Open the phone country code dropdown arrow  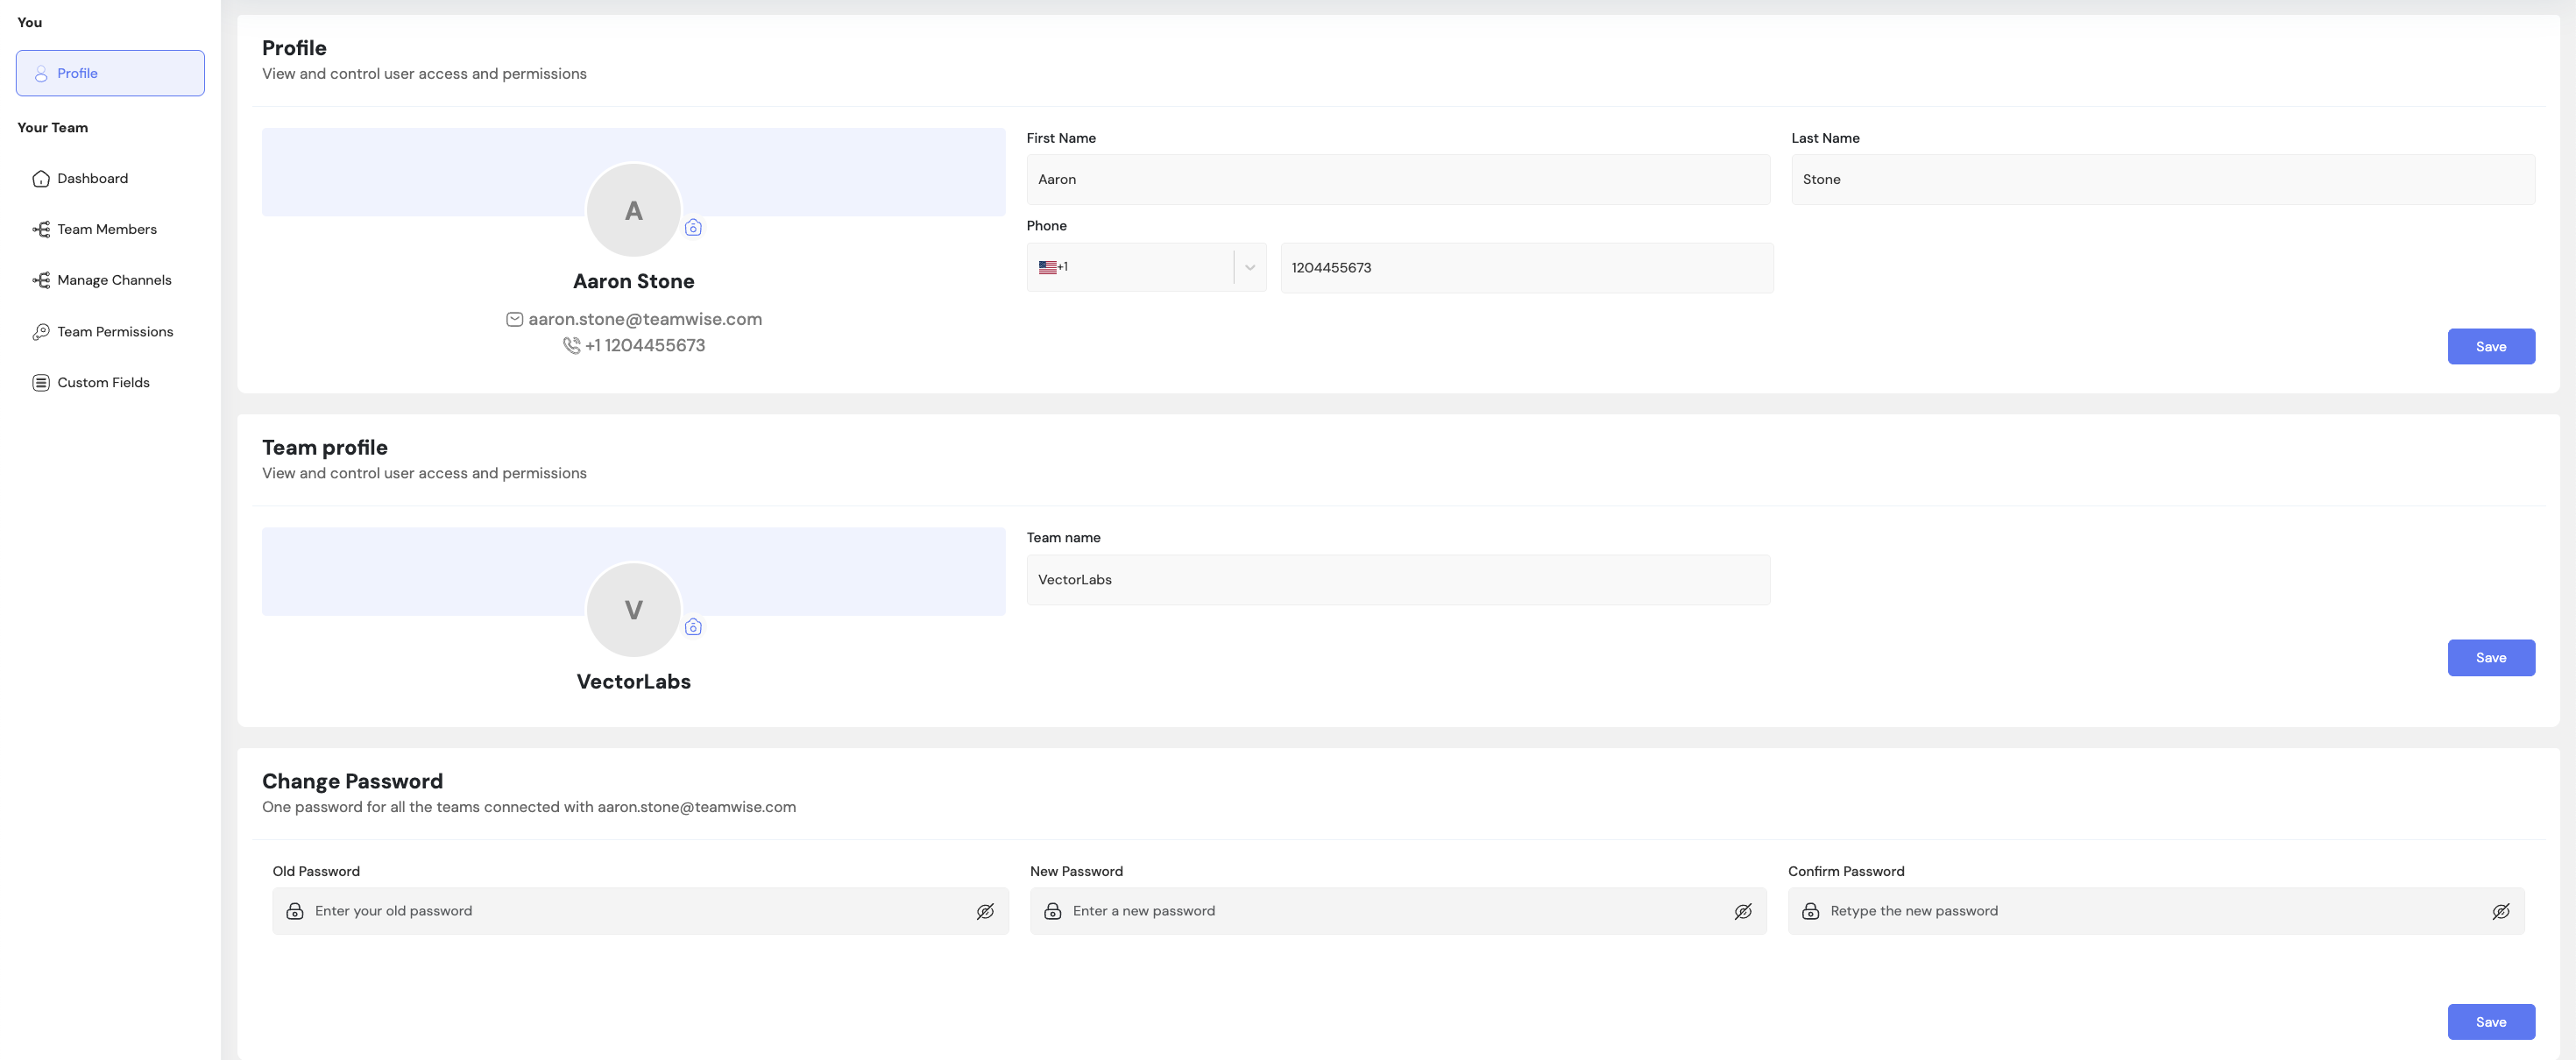1250,268
